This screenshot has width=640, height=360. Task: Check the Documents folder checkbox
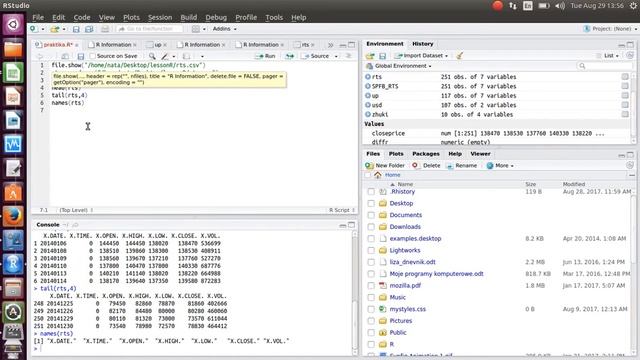[x=371, y=215]
